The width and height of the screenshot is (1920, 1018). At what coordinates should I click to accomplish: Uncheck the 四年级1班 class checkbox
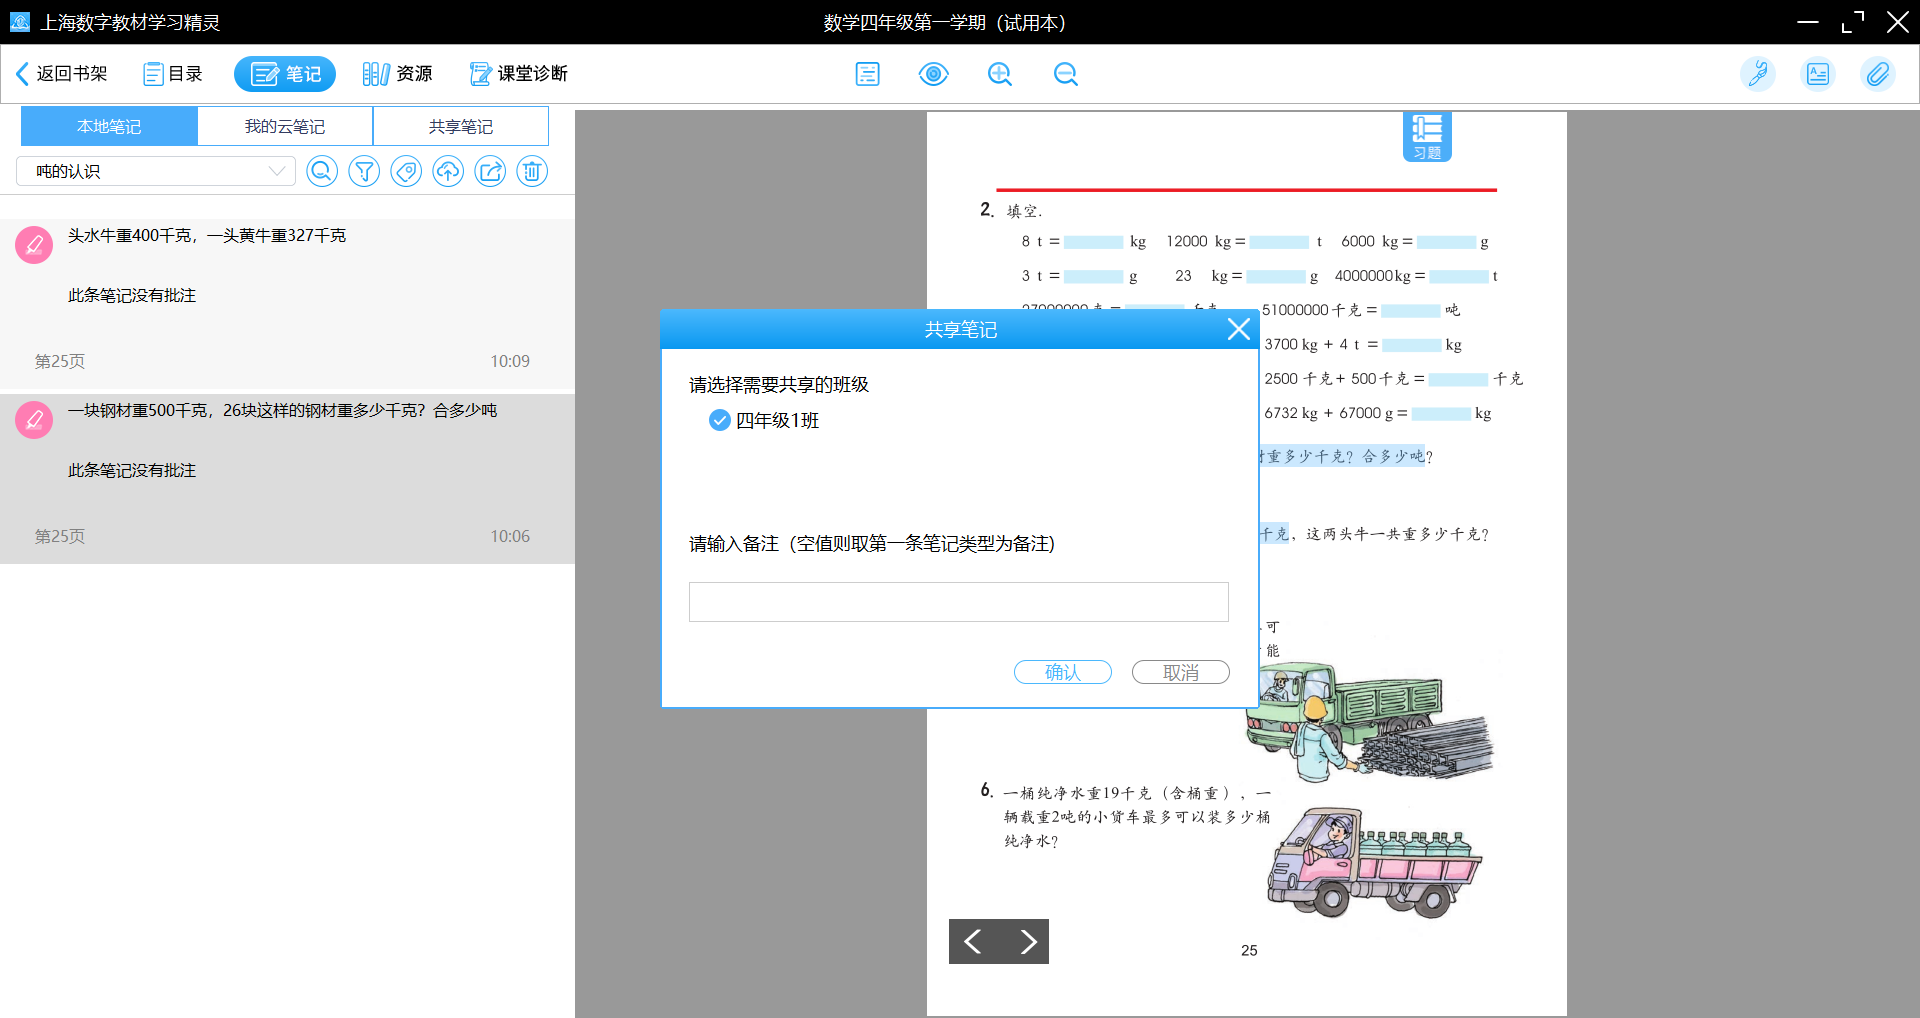click(x=719, y=421)
